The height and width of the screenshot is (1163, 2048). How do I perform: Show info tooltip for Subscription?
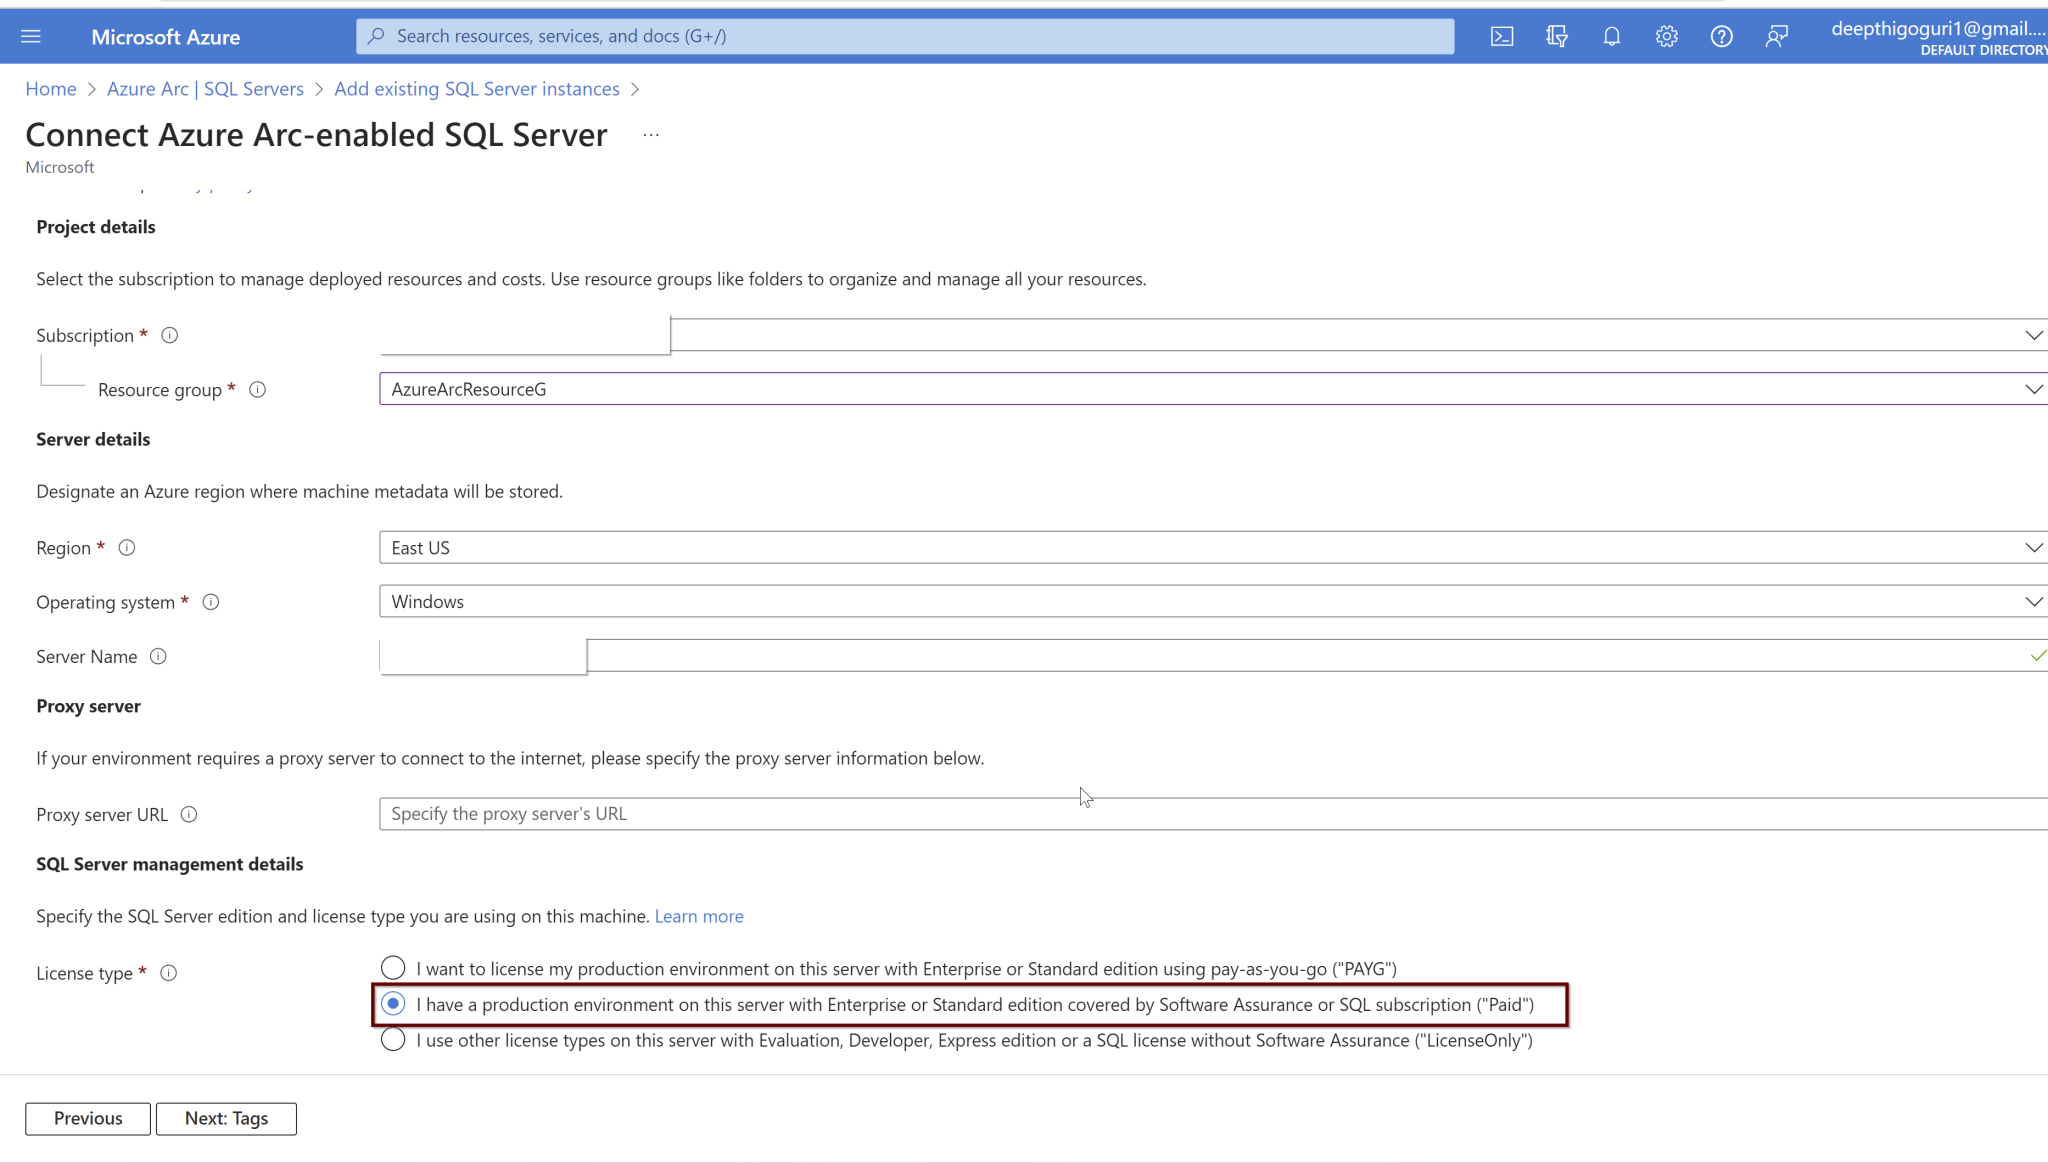(170, 335)
